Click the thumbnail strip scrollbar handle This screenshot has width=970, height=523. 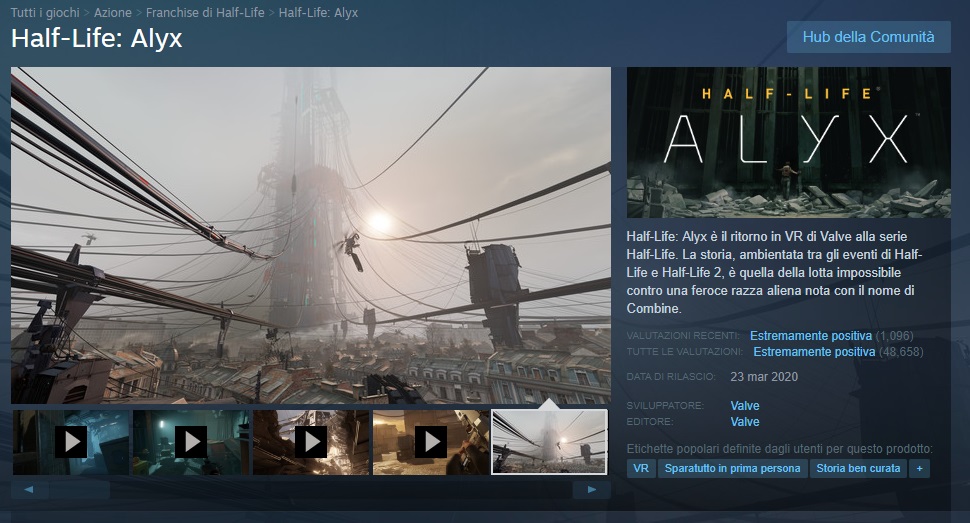click(x=79, y=490)
